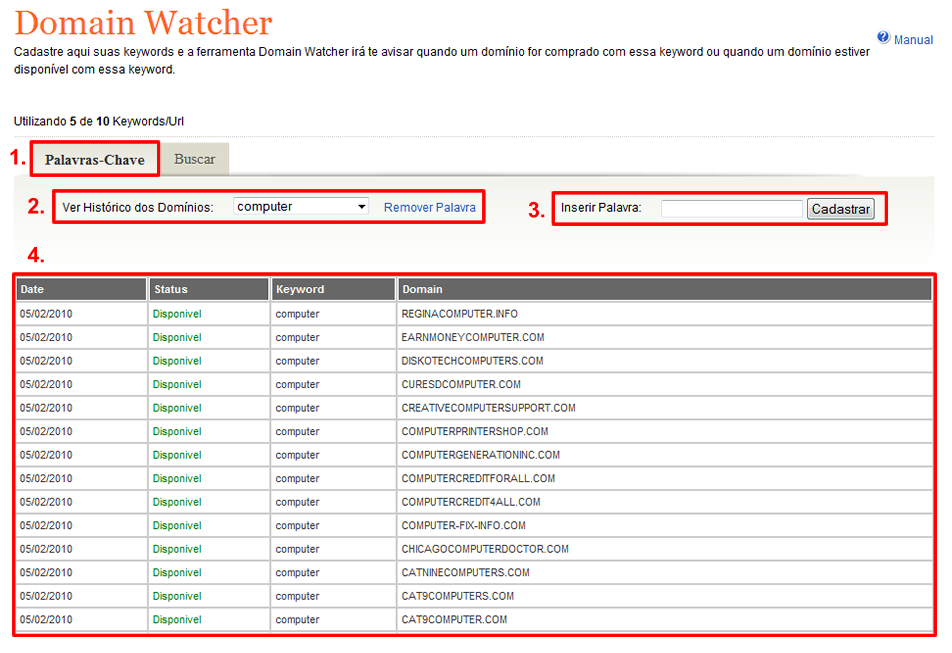
Task: Click the CHICAGOCOMPUTERDOCTOR.COM domain entry
Action: tap(485, 549)
